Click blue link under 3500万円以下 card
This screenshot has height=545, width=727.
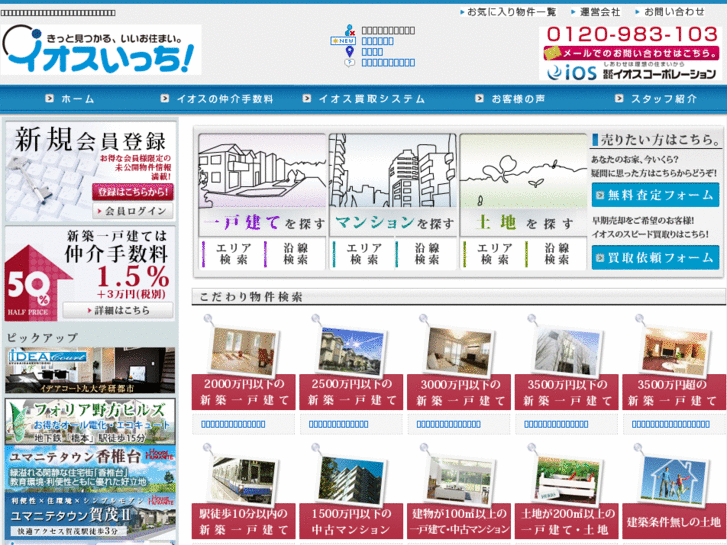tap(556, 424)
